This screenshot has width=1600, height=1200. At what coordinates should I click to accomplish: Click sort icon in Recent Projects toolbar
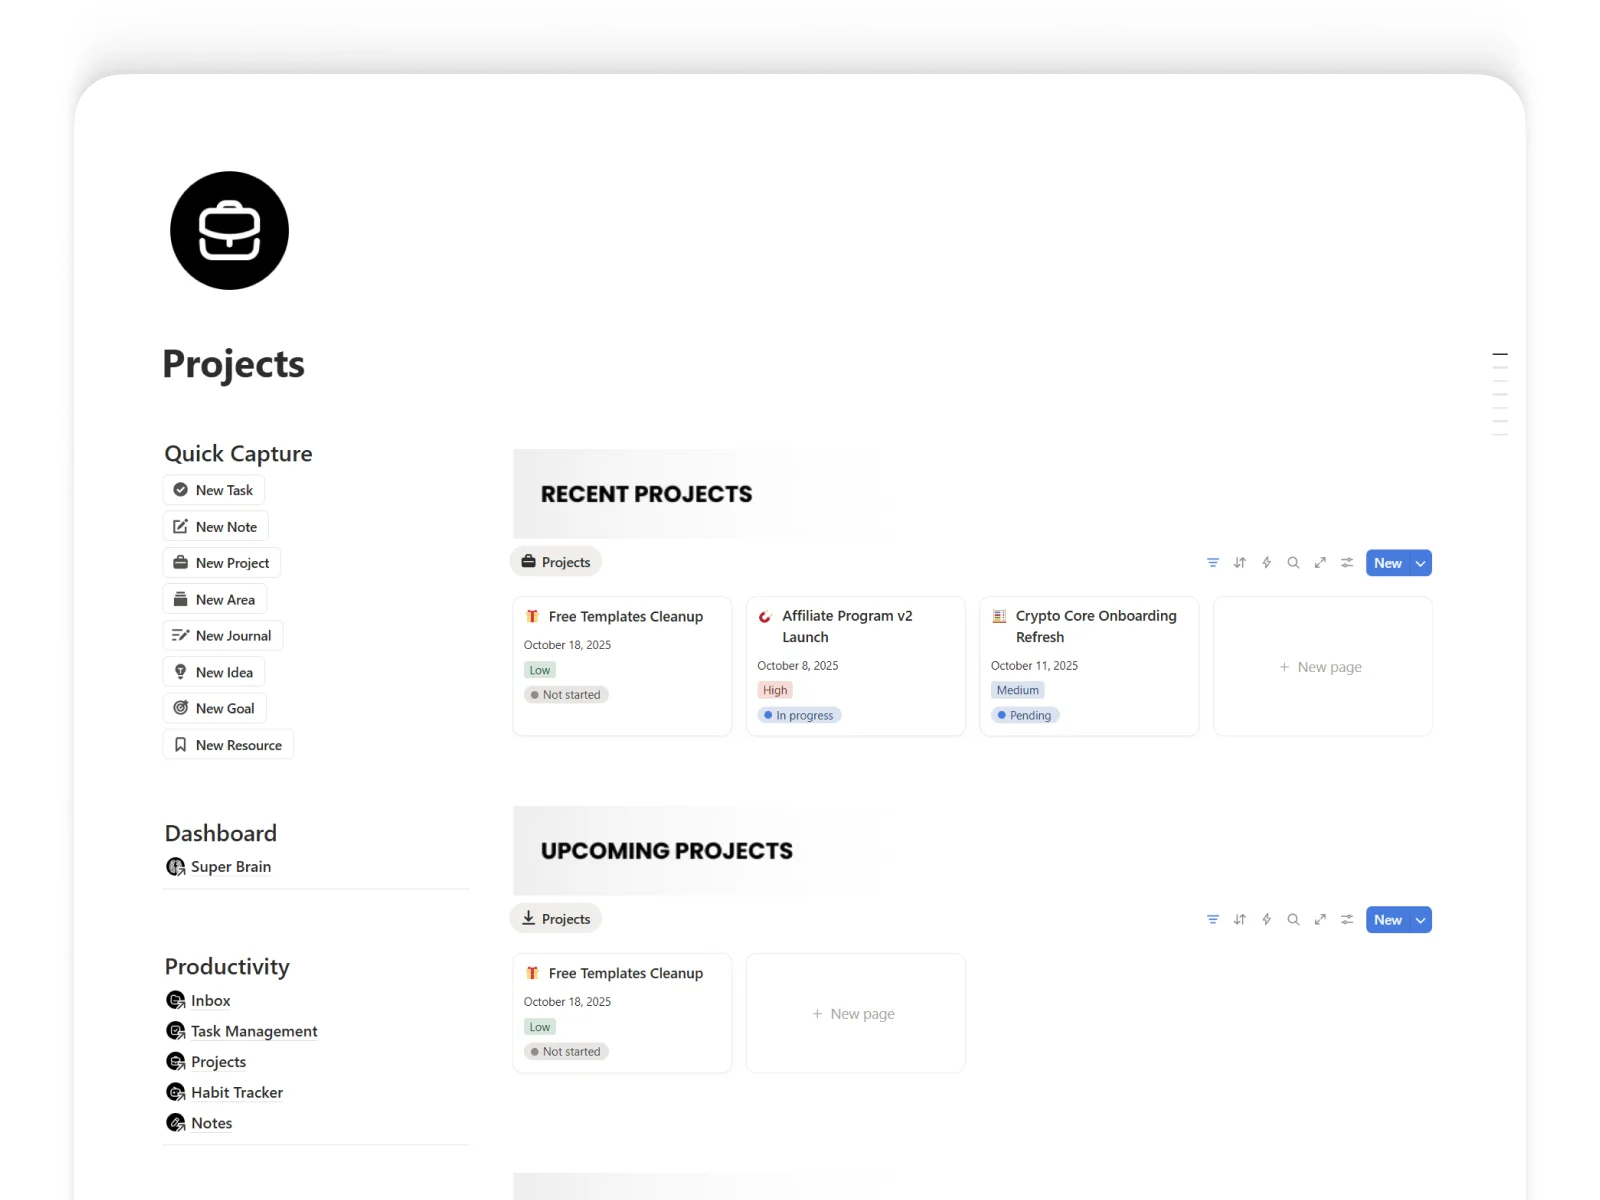1239,563
